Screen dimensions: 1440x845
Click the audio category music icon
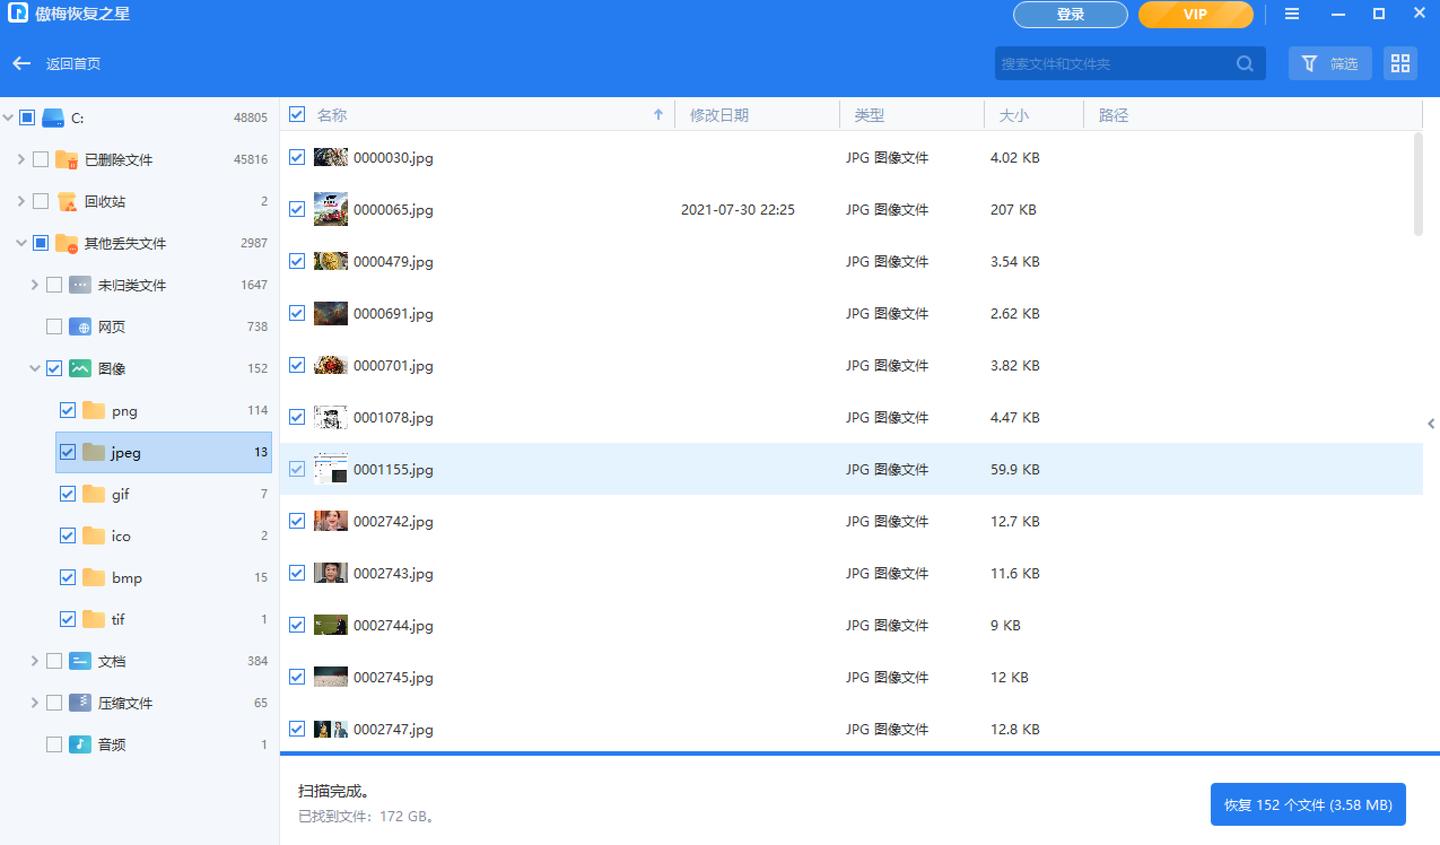point(80,745)
